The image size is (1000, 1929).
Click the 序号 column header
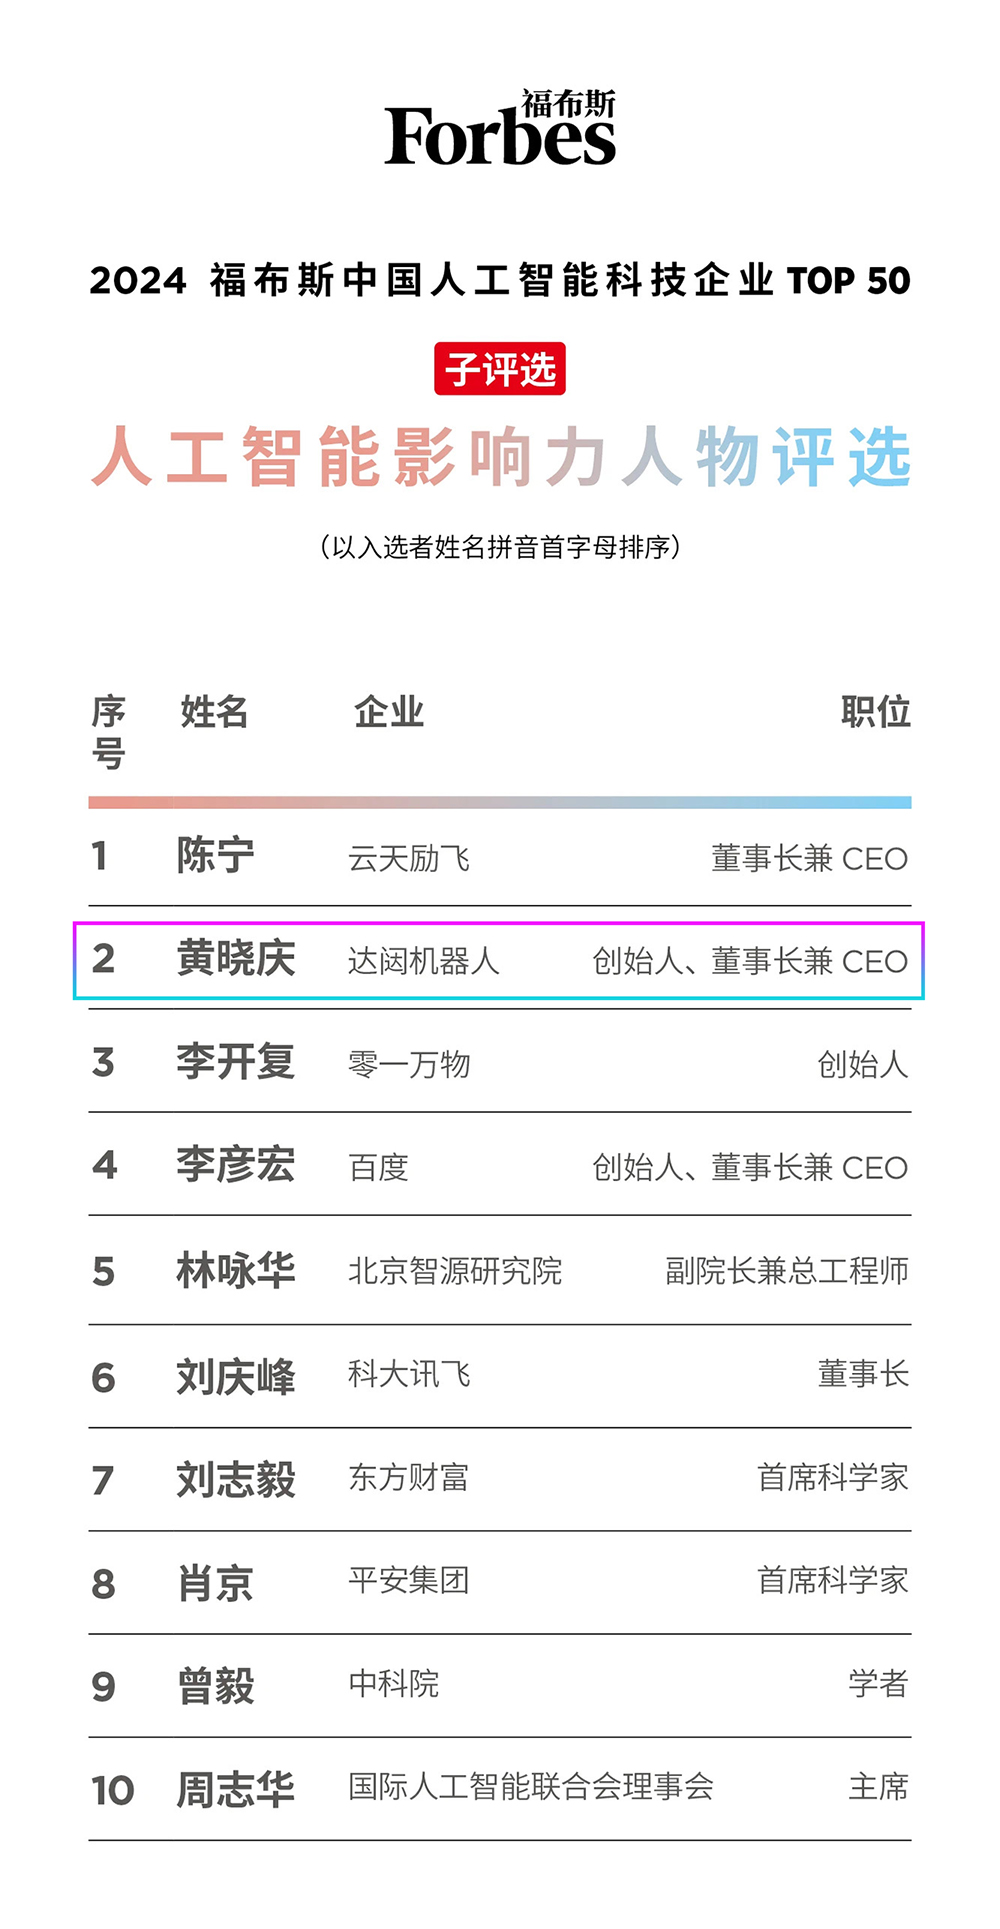(108, 732)
